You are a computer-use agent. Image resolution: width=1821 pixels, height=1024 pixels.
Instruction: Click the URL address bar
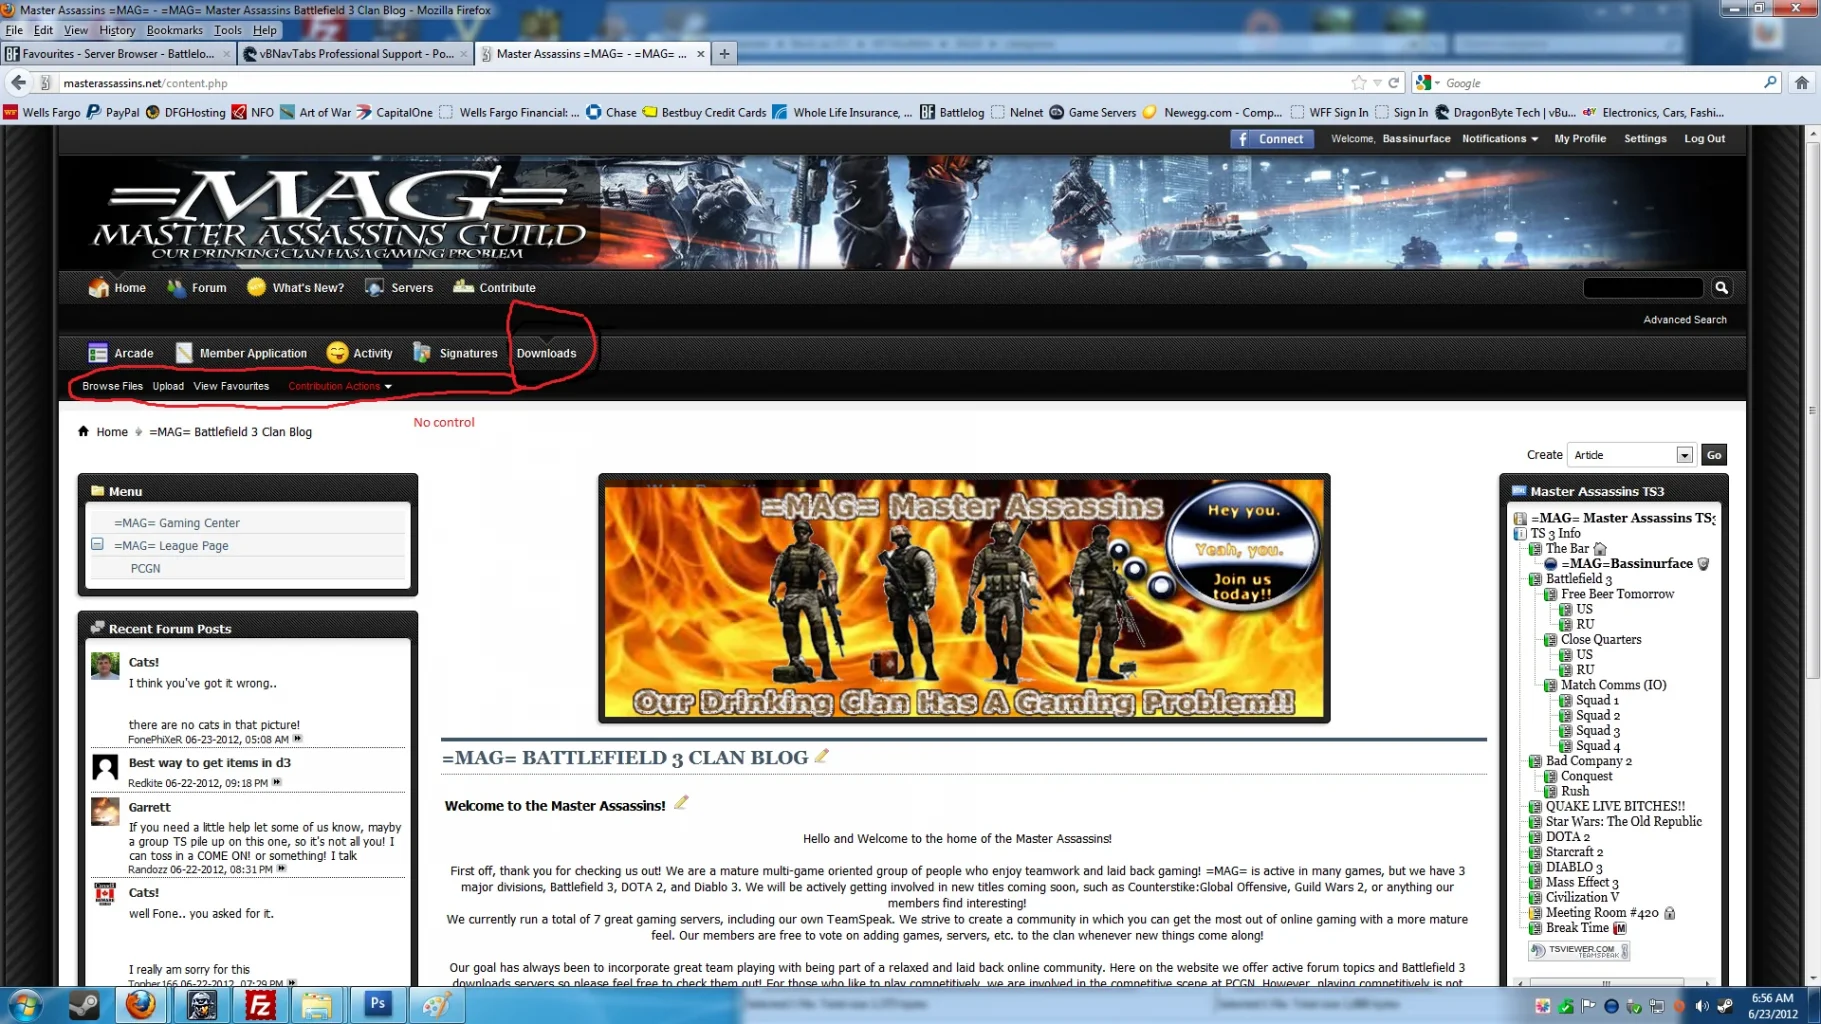[x=700, y=83]
